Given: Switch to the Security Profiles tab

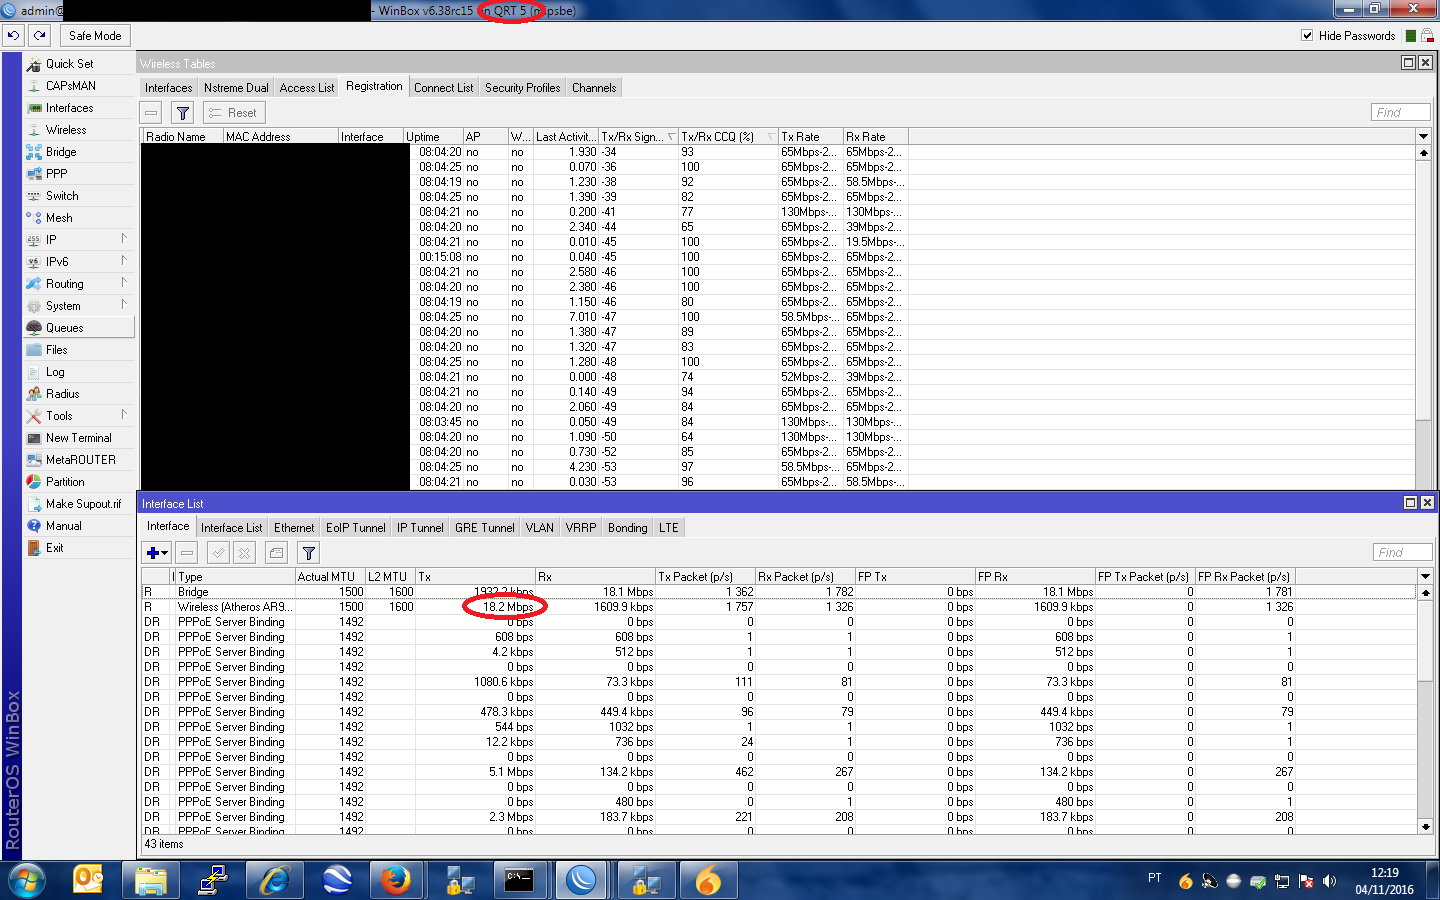Looking at the screenshot, I should [522, 88].
